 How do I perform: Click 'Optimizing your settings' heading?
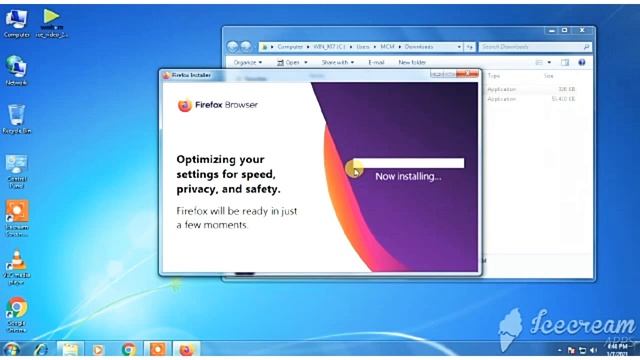point(229,174)
